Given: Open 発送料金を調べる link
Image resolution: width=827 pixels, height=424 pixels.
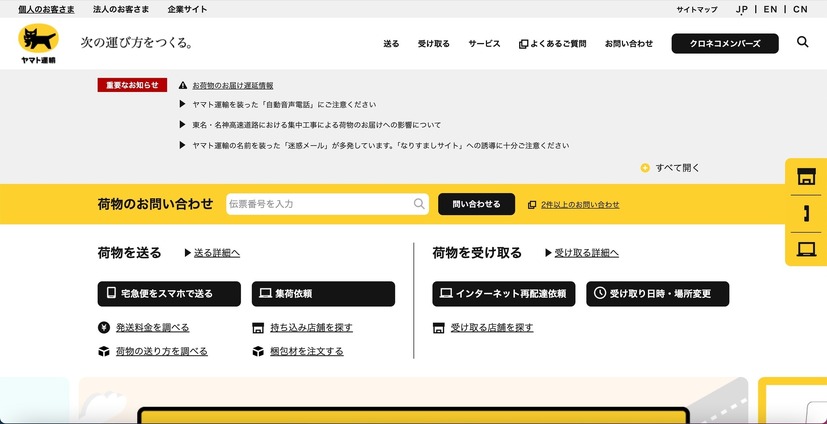Looking at the screenshot, I should pos(152,327).
